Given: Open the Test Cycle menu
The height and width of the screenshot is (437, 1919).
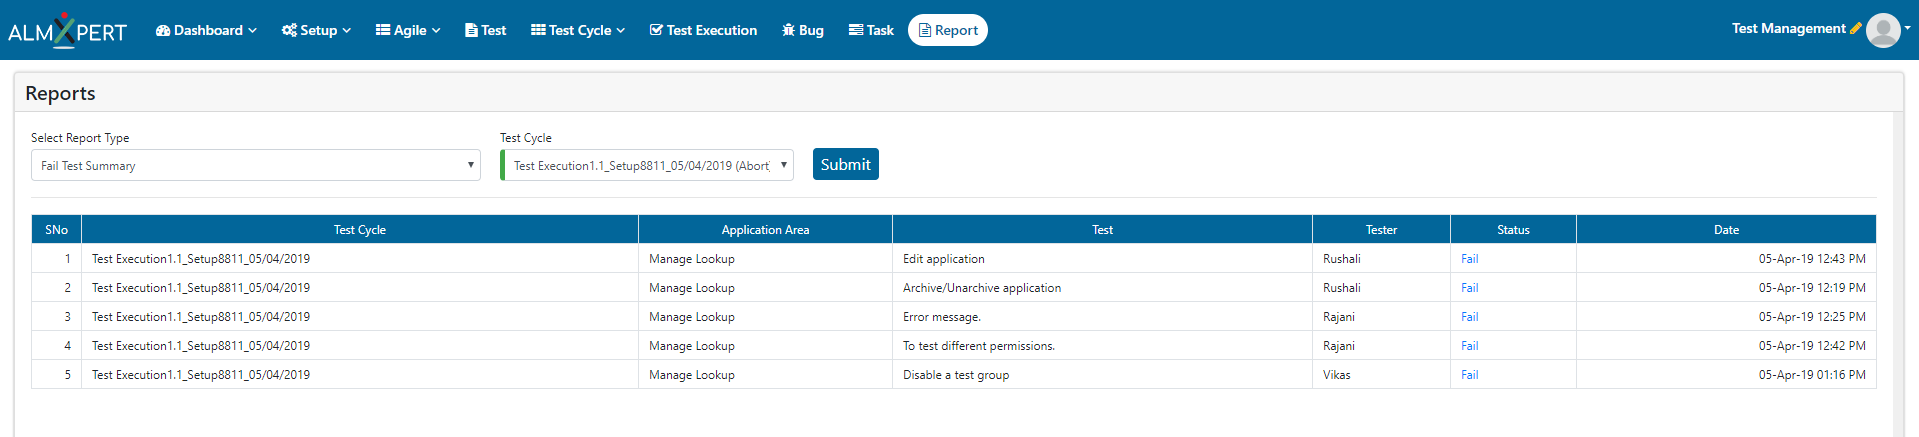Looking at the screenshot, I should pos(578,30).
